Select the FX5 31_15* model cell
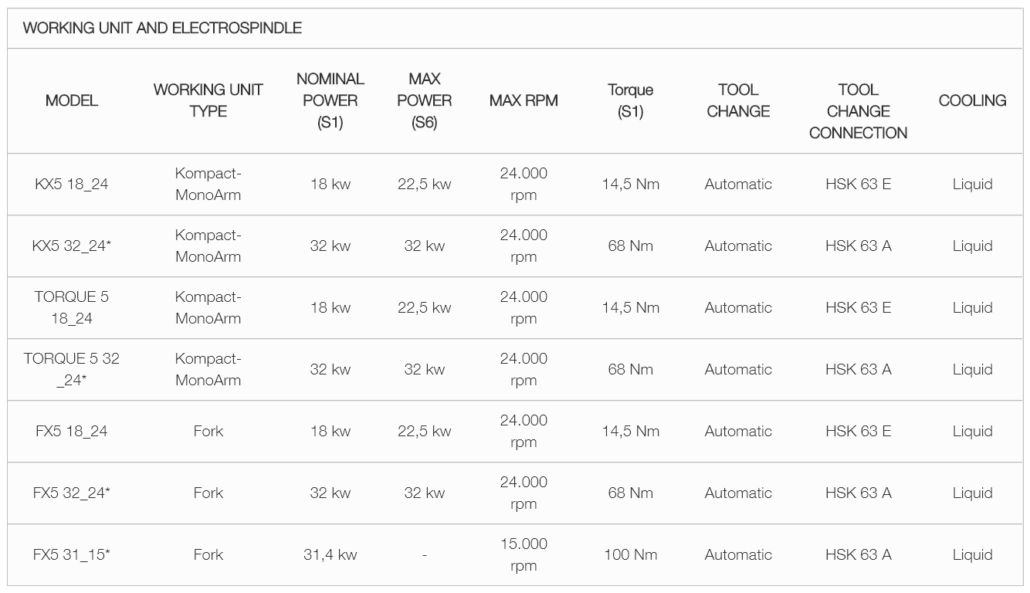The image size is (1030, 593). [72, 555]
